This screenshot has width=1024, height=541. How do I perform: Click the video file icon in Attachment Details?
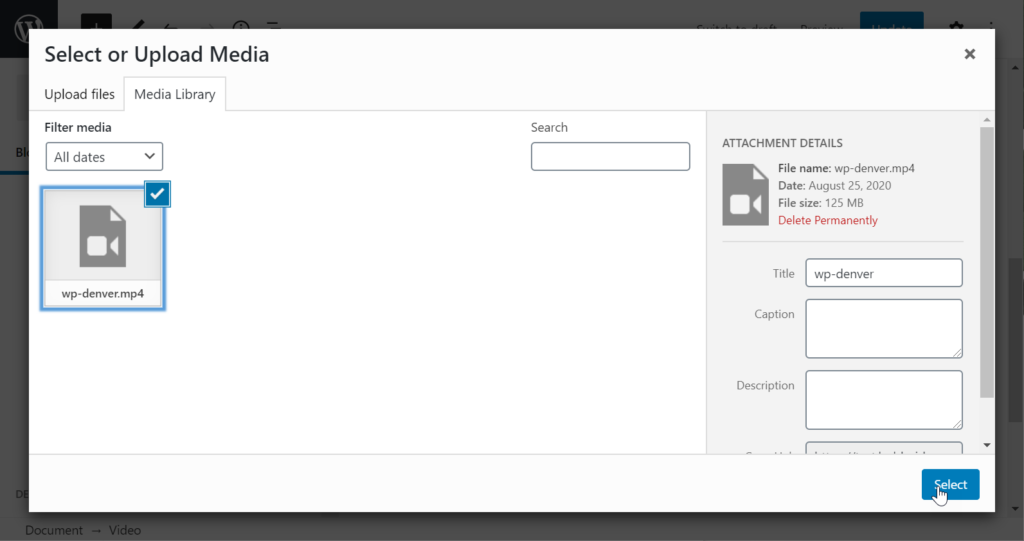pyautogui.click(x=745, y=194)
